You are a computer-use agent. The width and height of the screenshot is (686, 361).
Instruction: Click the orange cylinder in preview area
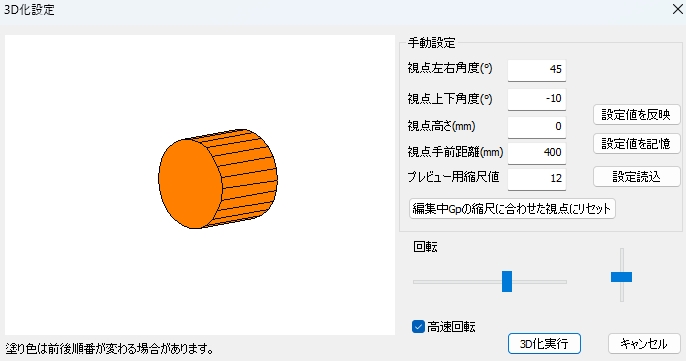click(x=218, y=179)
